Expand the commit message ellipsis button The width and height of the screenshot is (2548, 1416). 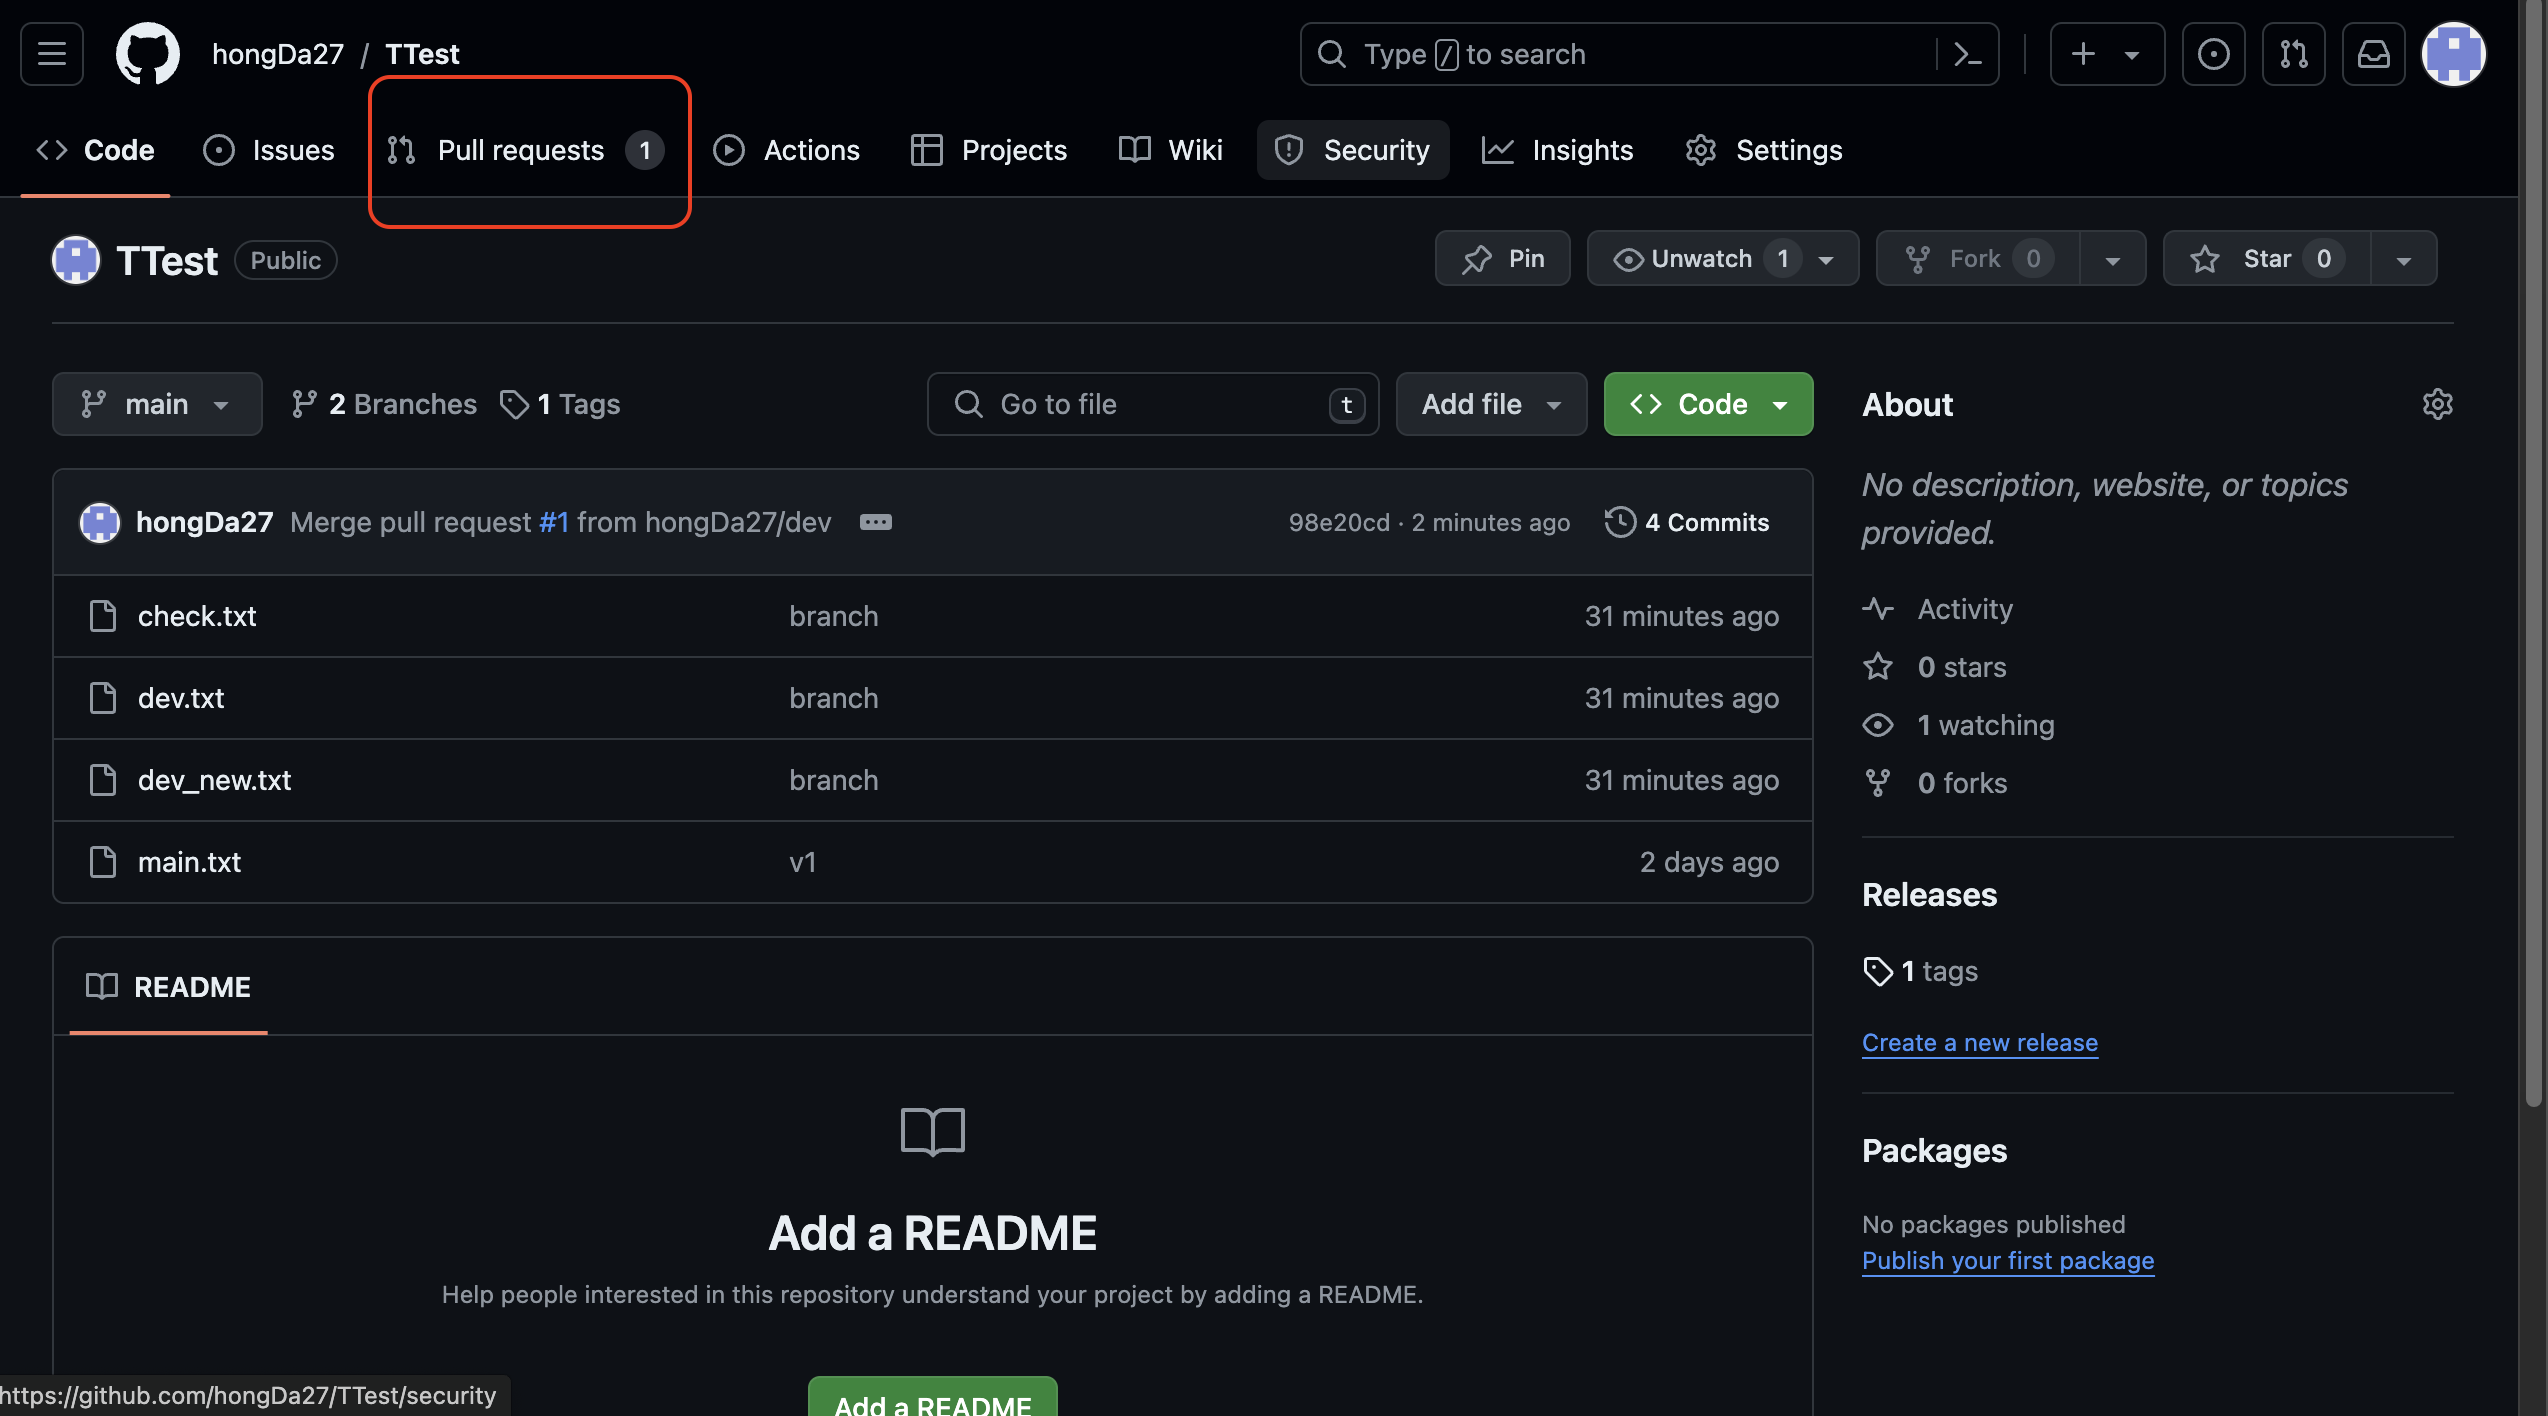pyautogui.click(x=876, y=522)
